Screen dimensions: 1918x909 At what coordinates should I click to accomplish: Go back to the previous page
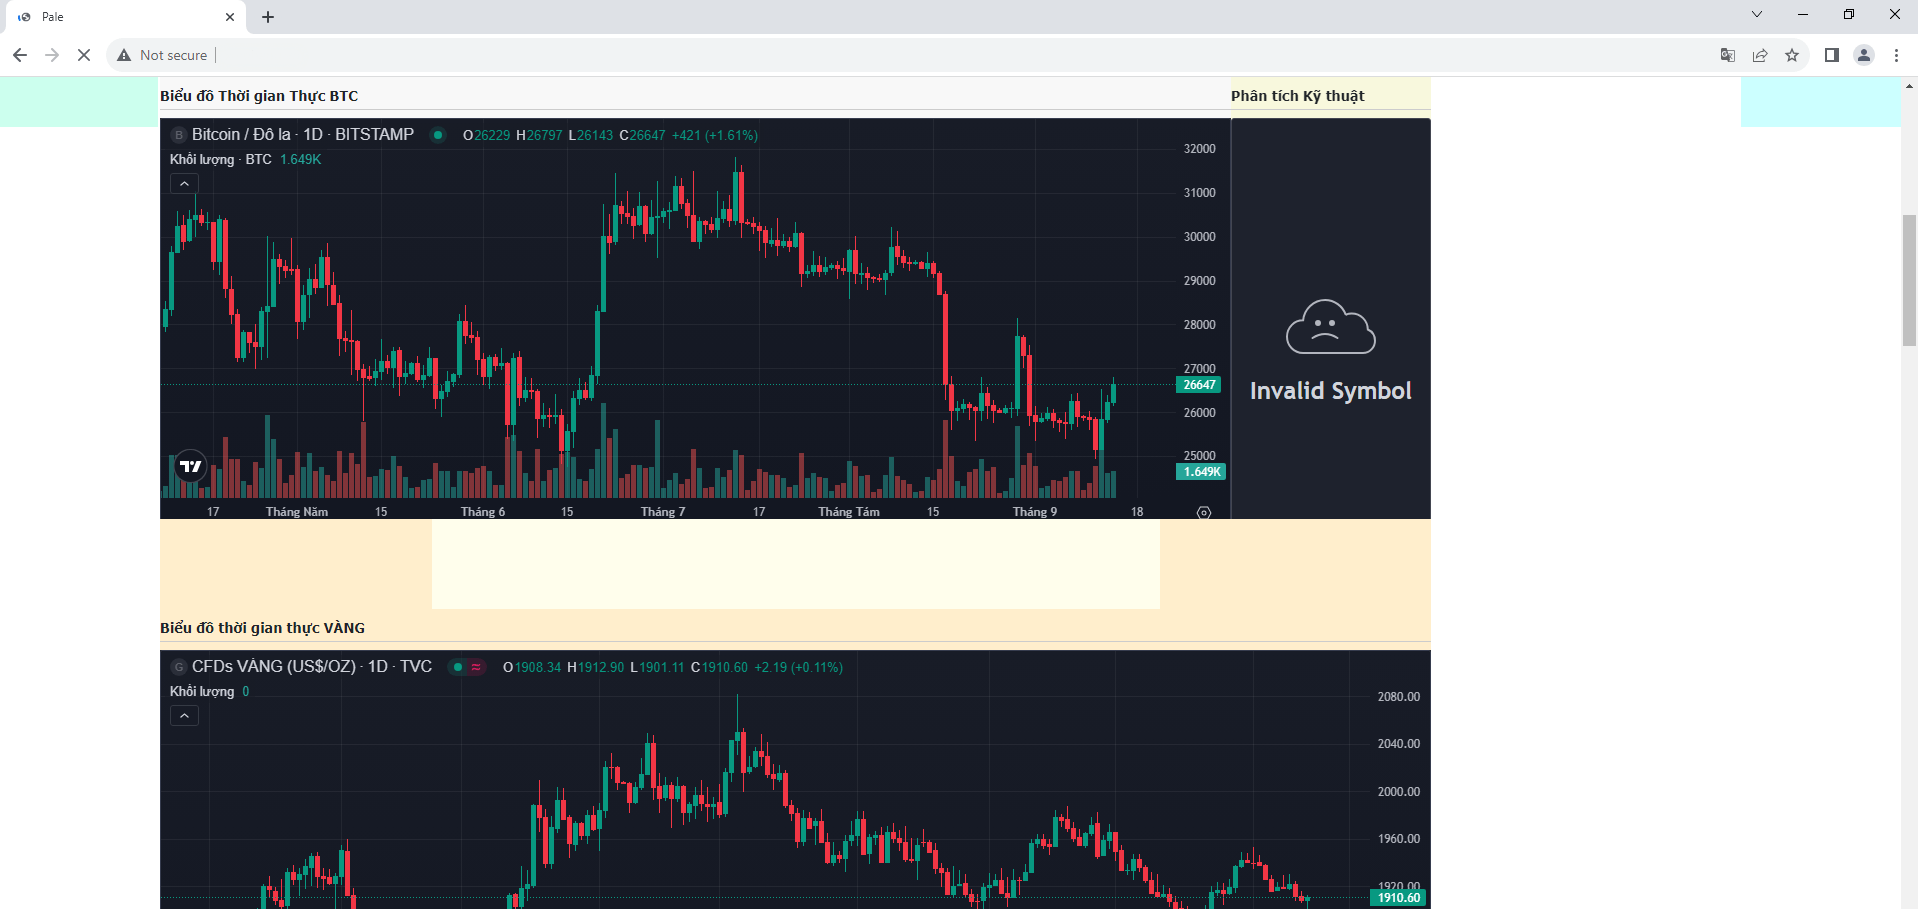tap(20, 55)
